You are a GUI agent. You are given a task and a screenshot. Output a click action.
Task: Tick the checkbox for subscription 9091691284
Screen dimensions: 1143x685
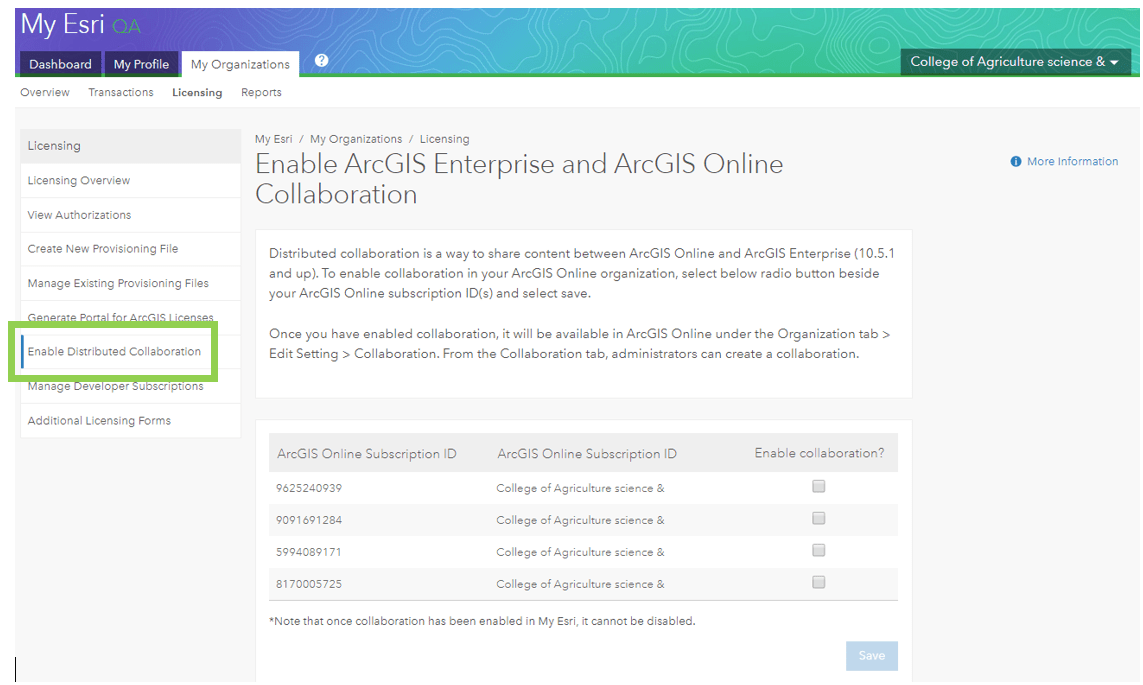(x=819, y=518)
